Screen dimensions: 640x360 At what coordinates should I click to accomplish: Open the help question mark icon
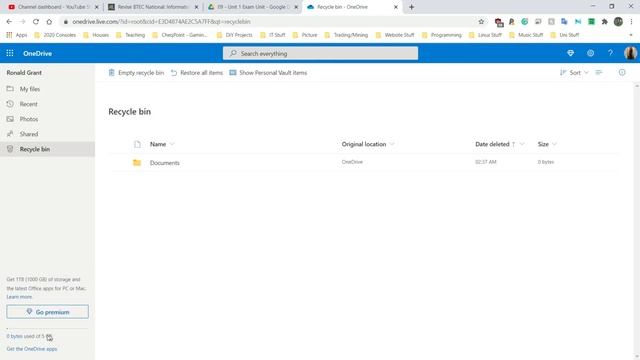click(x=610, y=53)
